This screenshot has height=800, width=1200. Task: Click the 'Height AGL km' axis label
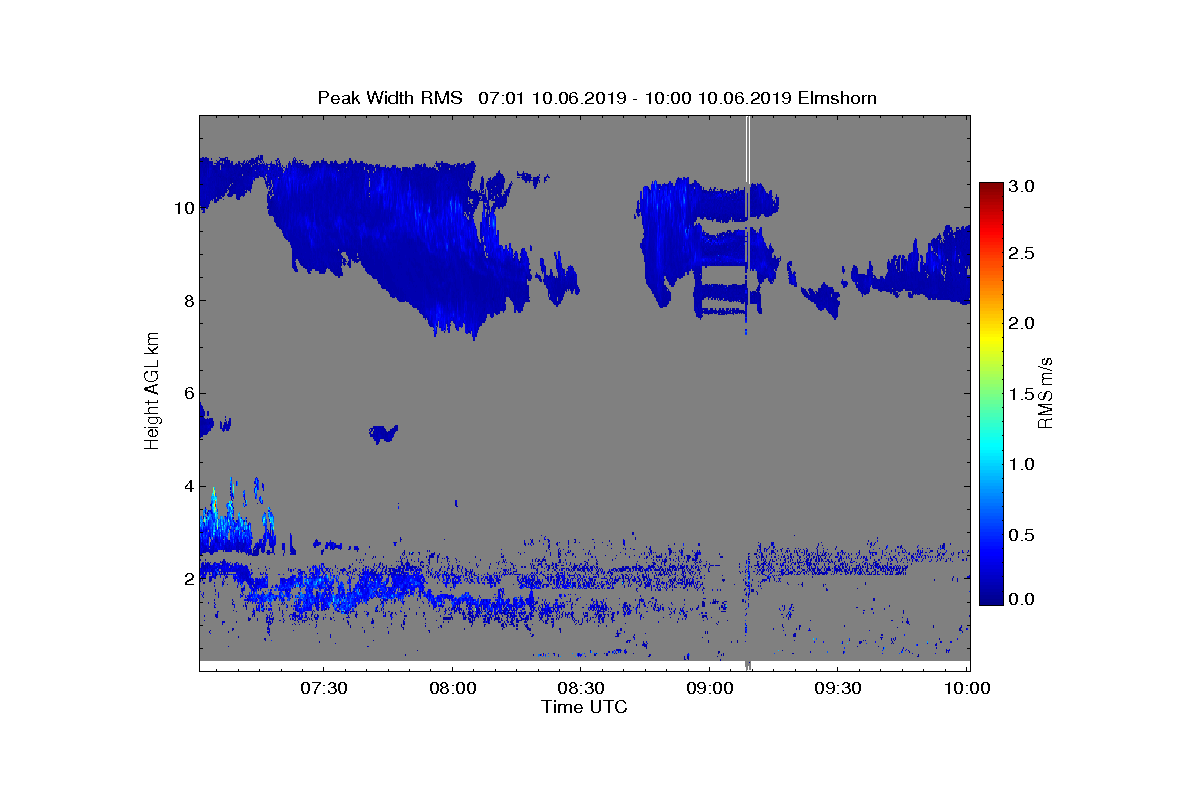pos(153,393)
